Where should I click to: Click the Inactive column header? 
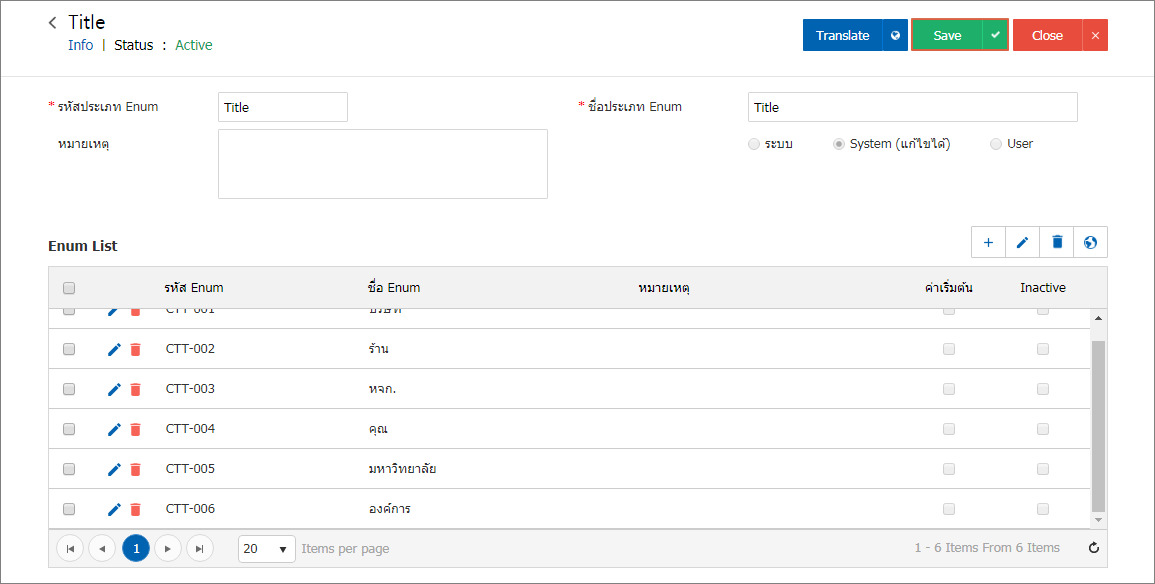tap(1043, 288)
